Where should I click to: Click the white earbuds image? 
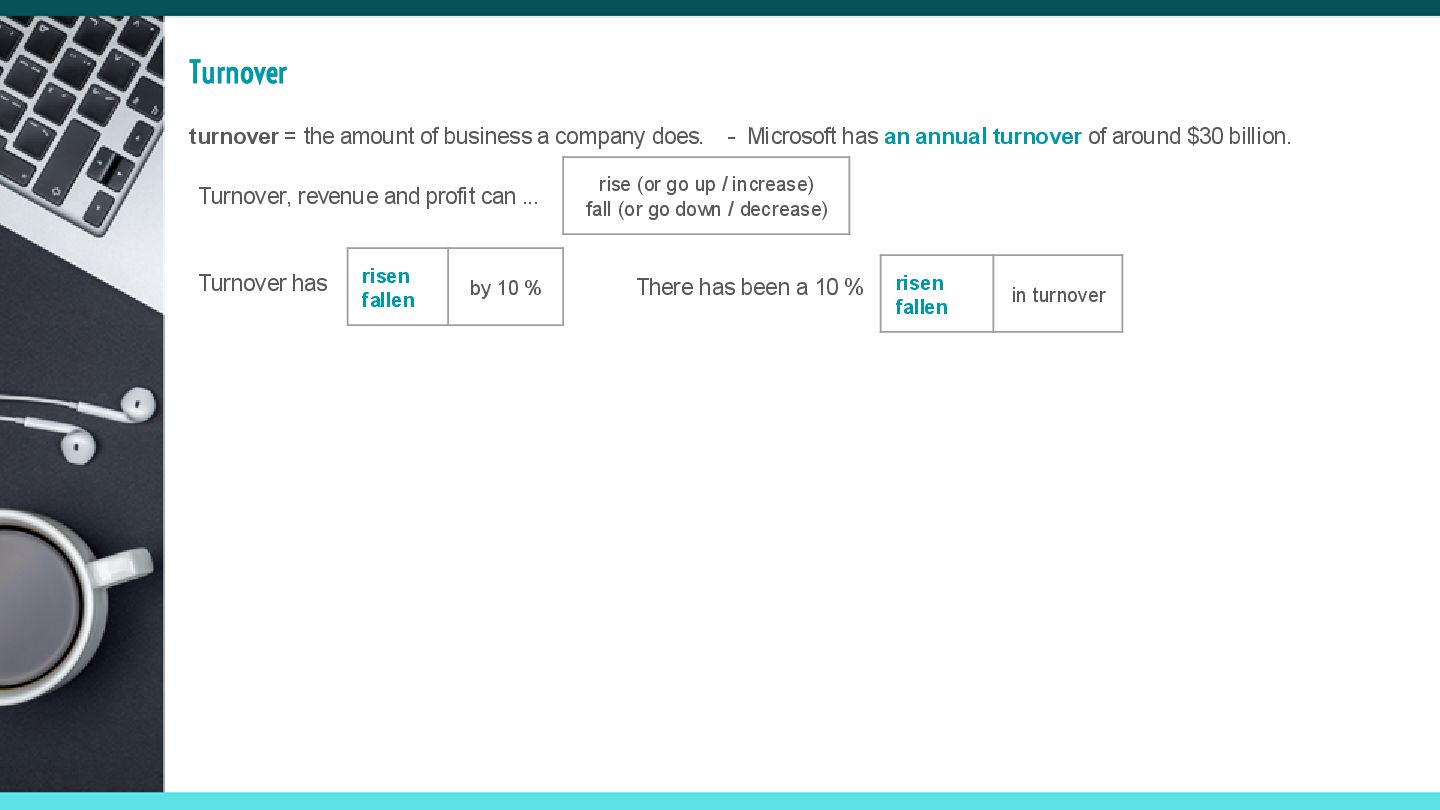80,422
